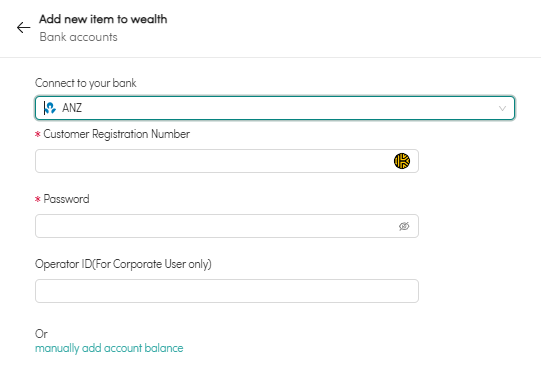The height and width of the screenshot is (372, 541).
Task: Click the red asterisk beside Customer Registration Number
Action: click(x=38, y=135)
